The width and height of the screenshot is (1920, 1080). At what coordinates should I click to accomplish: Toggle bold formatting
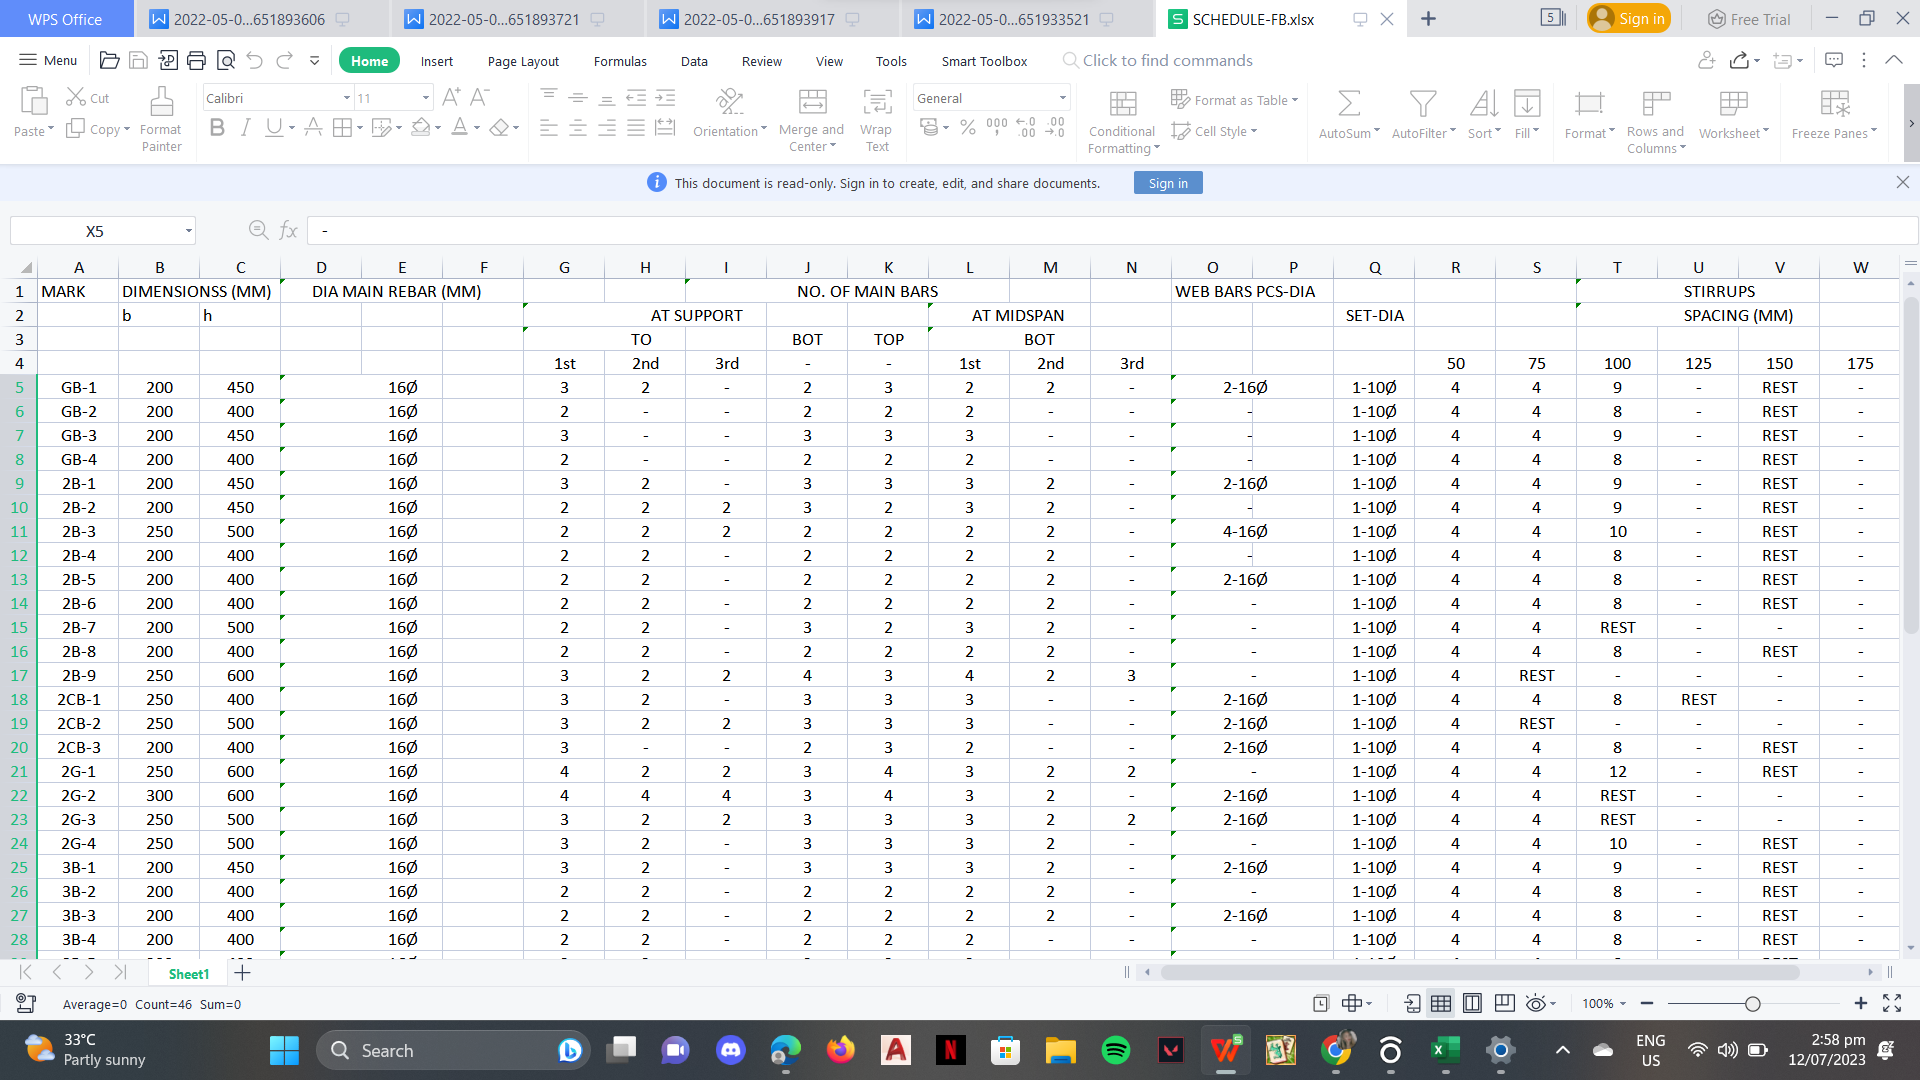point(217,128)
